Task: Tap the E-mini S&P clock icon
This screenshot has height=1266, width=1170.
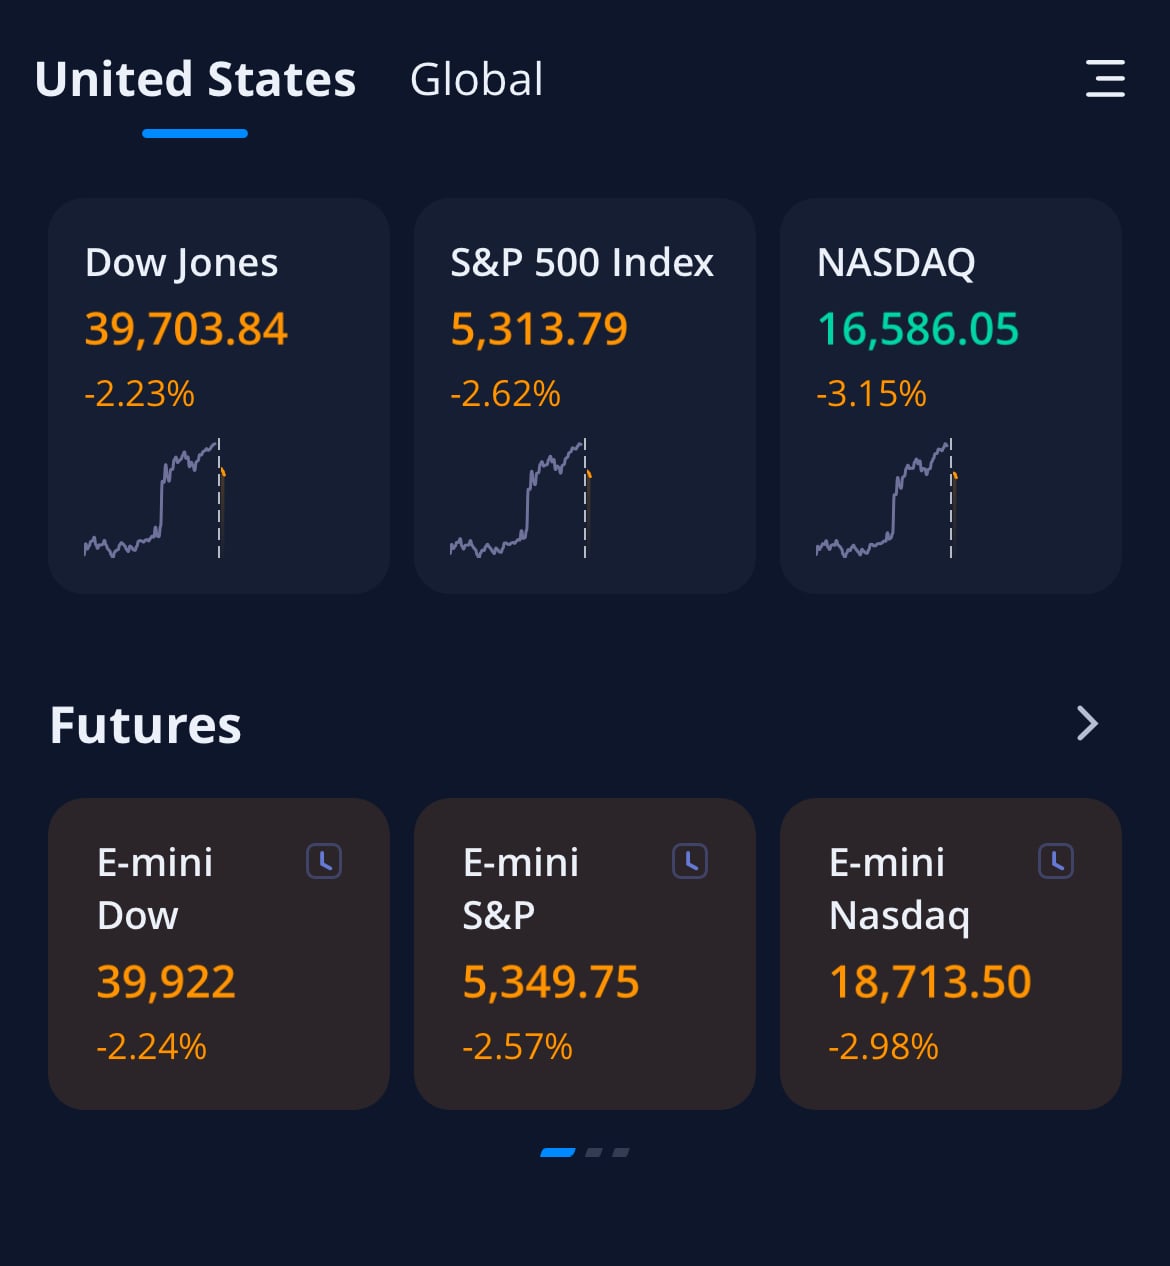Action: click(x=690, y=861)
